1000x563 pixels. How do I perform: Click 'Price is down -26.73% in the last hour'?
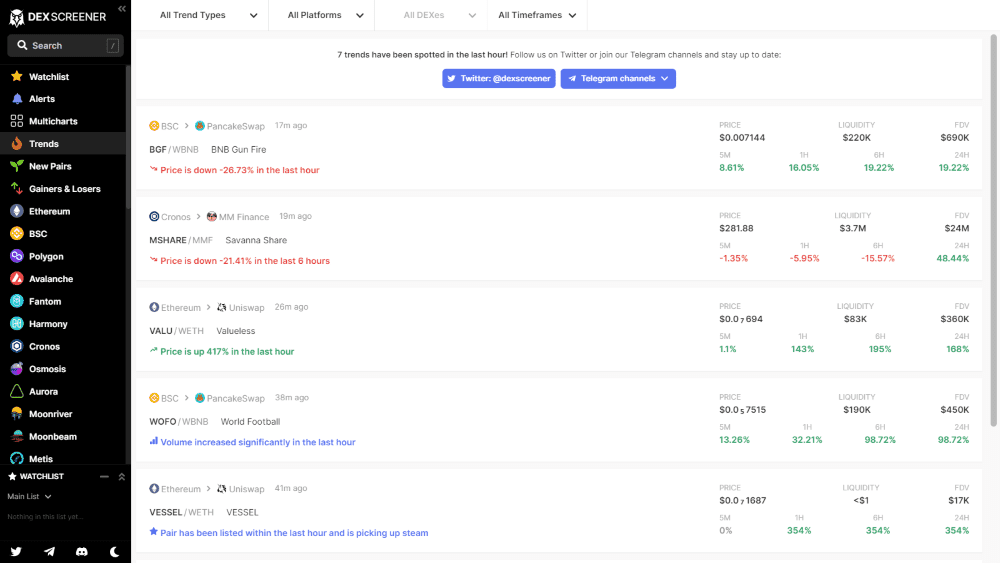240,170
